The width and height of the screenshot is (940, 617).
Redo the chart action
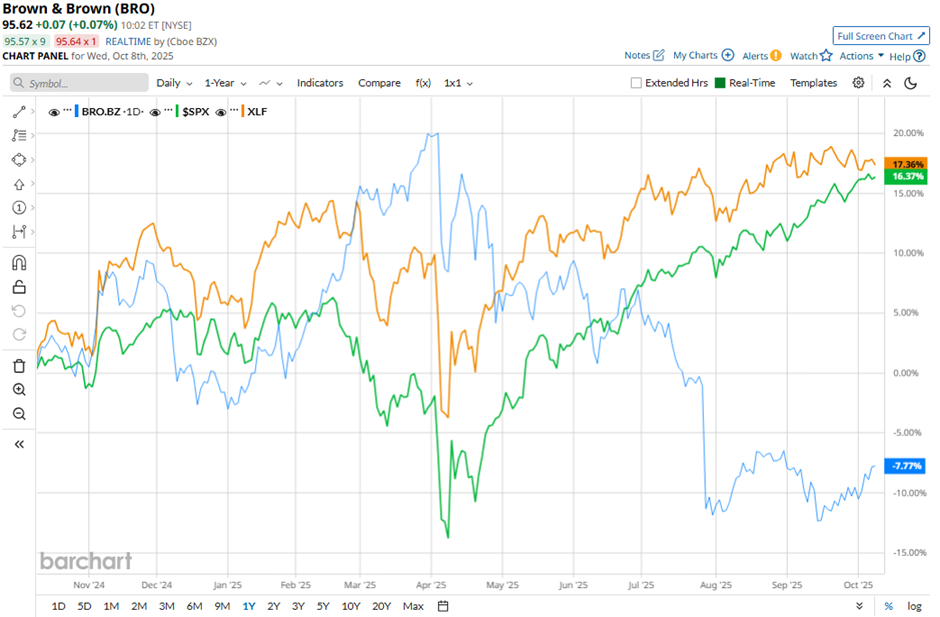pos(19,335)
